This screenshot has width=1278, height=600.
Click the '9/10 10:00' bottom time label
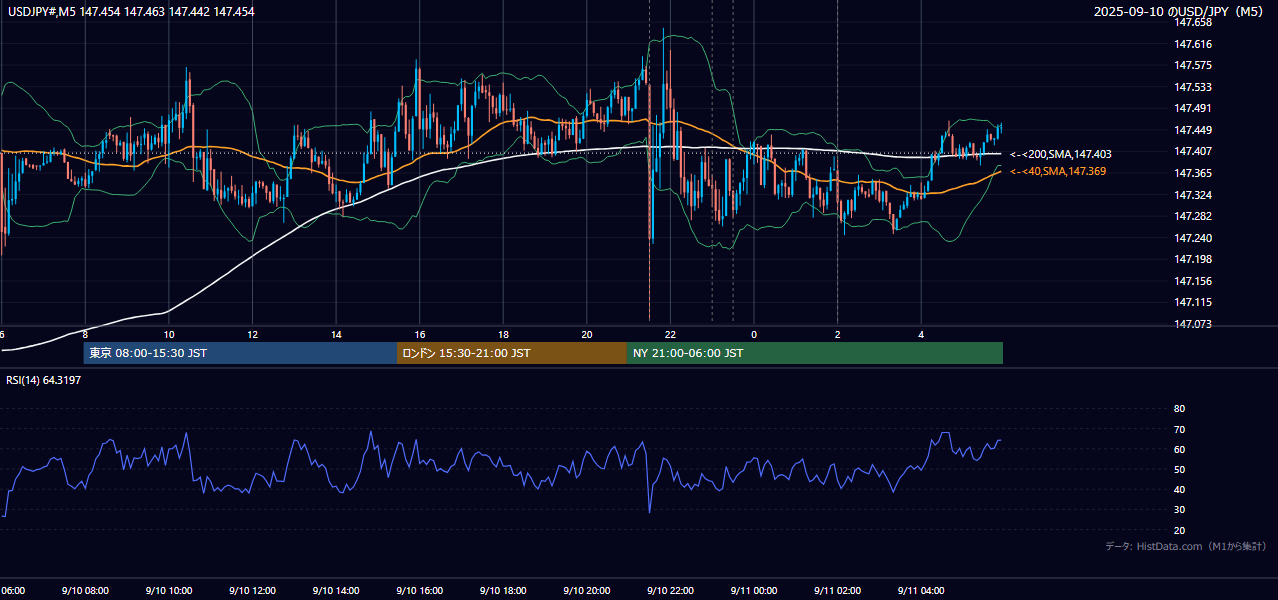coord(169,591)
